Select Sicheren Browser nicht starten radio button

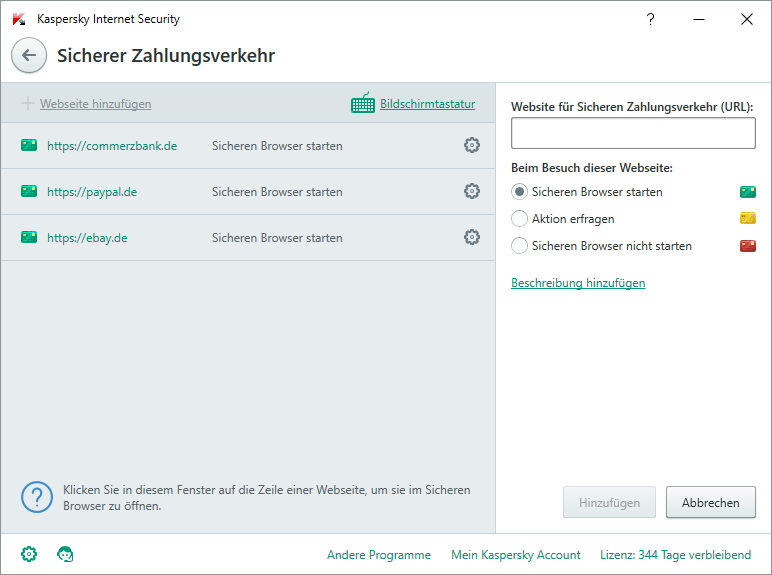click(519, 246)
